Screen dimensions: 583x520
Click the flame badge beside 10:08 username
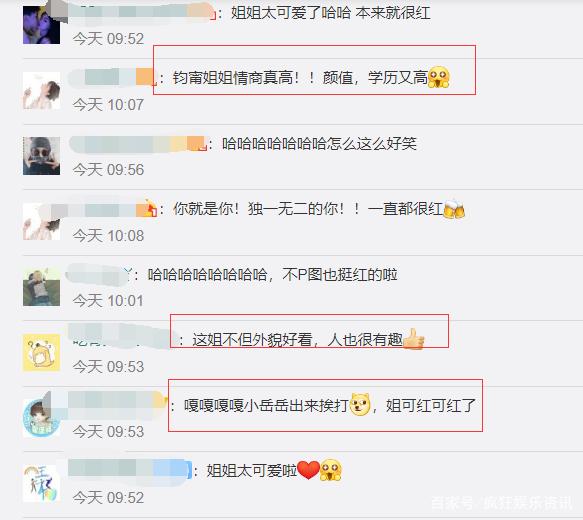tap(151, 207)
